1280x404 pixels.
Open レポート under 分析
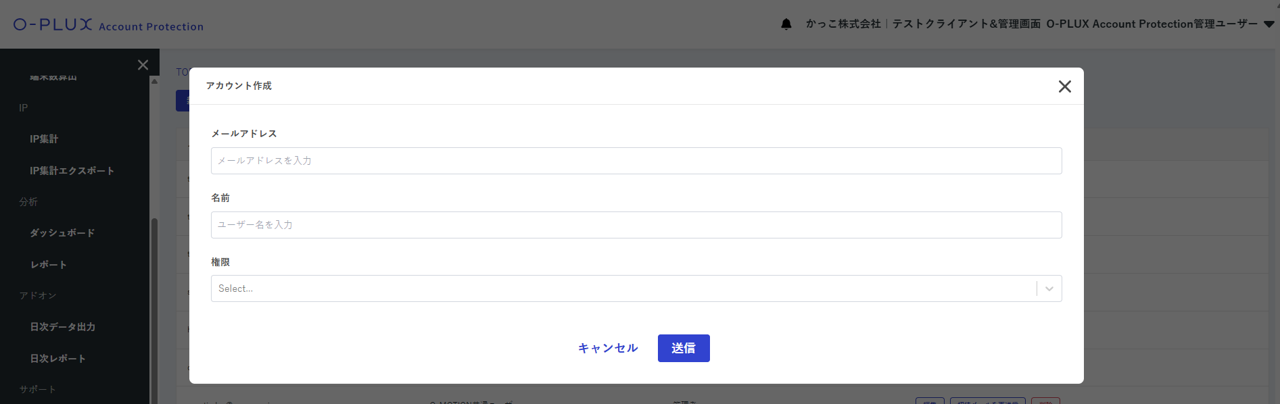click(x=49, y=265)
